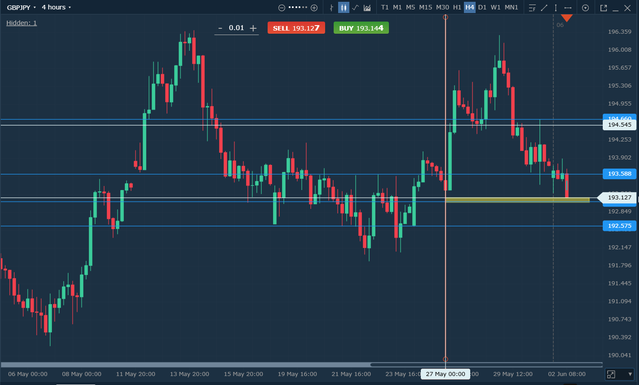Image resolution: width=639 pixels, height=385 pixels.
Task: Open the object list icon in toolbar
Action: (532, 8)
